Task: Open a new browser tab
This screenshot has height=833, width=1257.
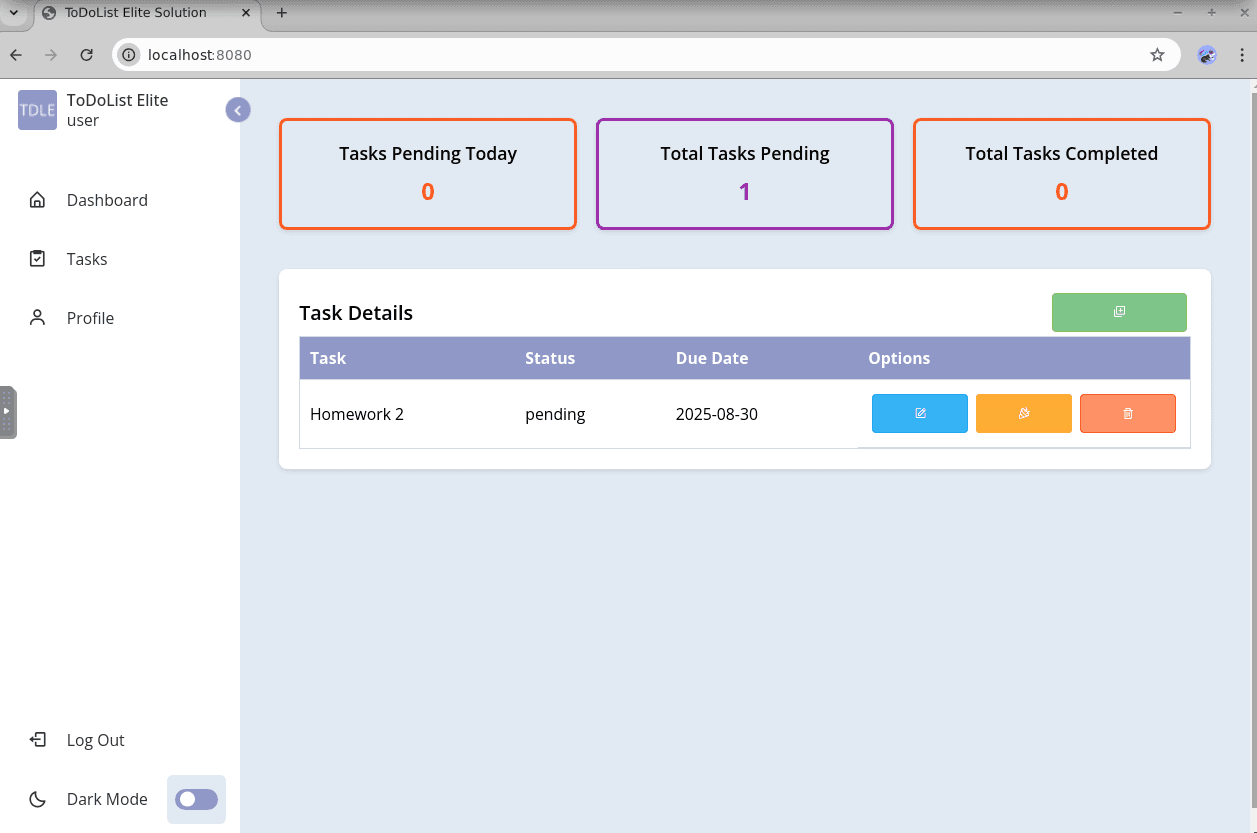Action: pos(282,13)
